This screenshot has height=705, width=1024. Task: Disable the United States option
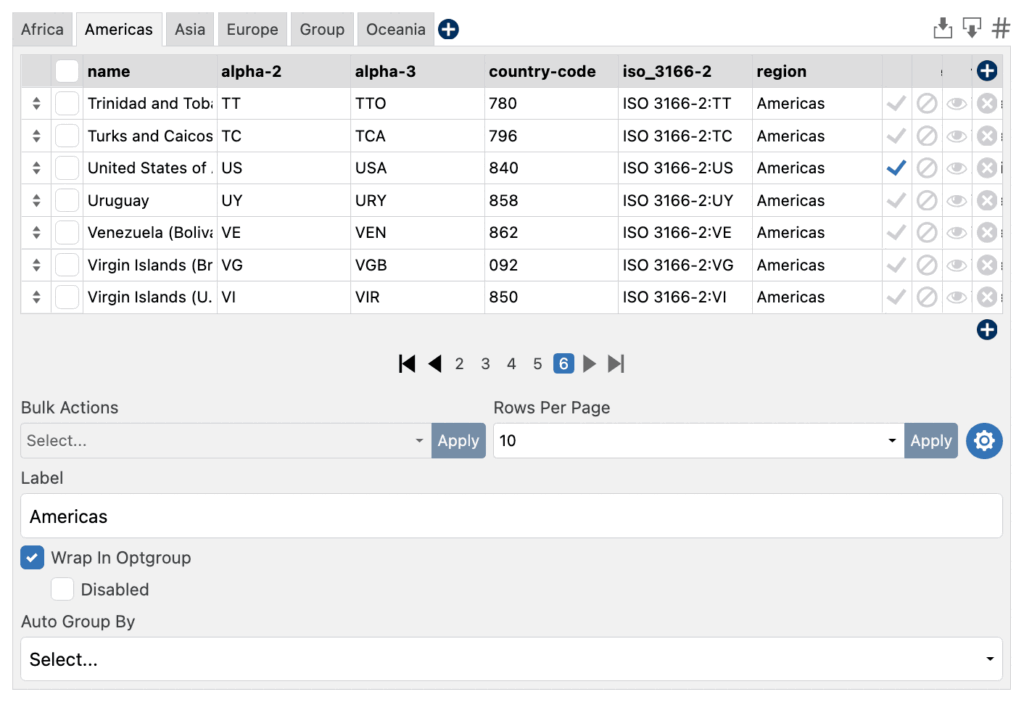tap(927, 168)
